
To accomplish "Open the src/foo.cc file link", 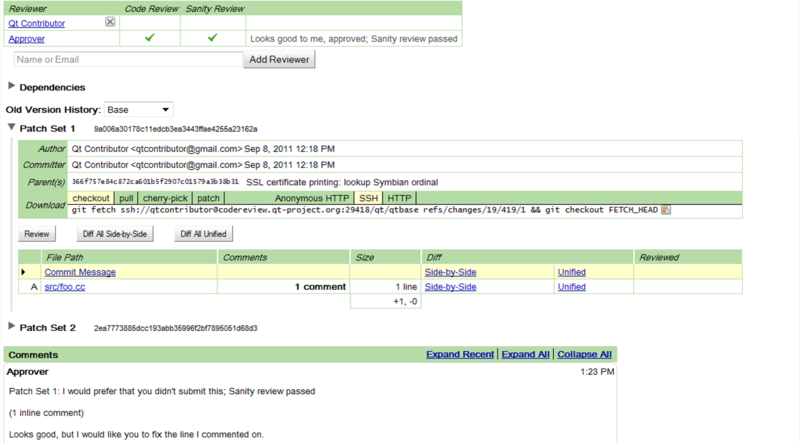I will point(65,287).
